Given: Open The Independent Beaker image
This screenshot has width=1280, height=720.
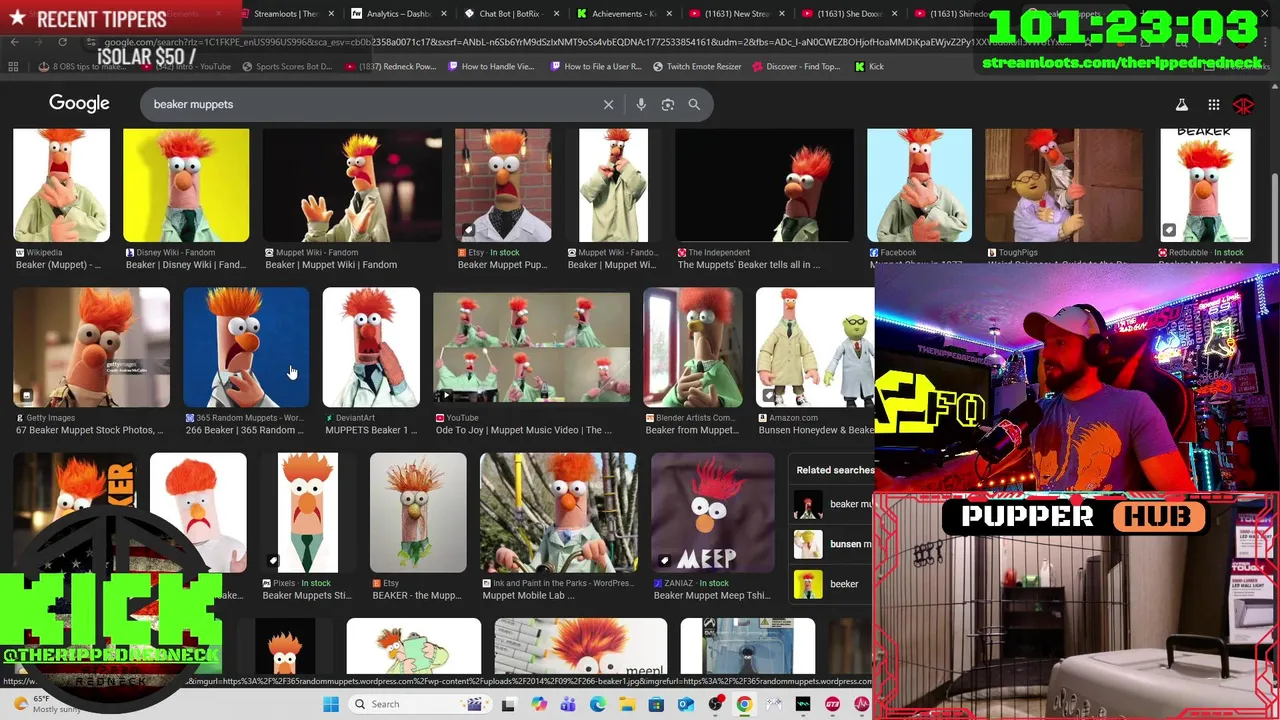Looking at the screenshot, I should [764, 185].
